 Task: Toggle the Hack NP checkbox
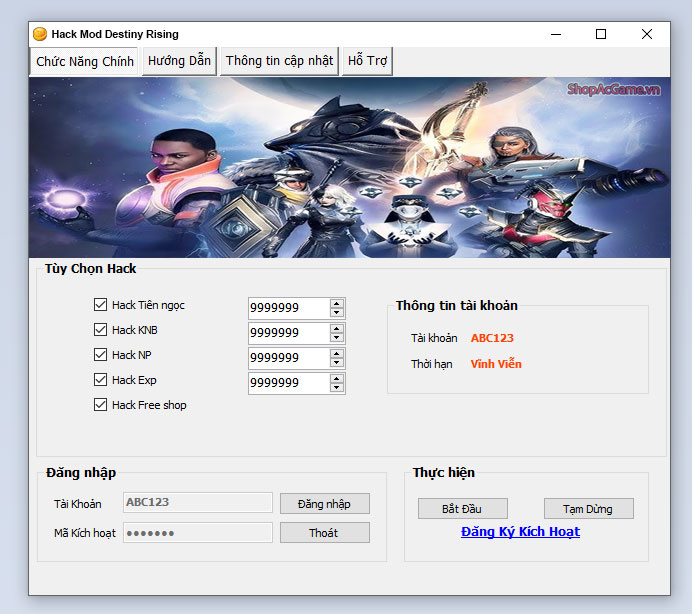click(100, 354)
